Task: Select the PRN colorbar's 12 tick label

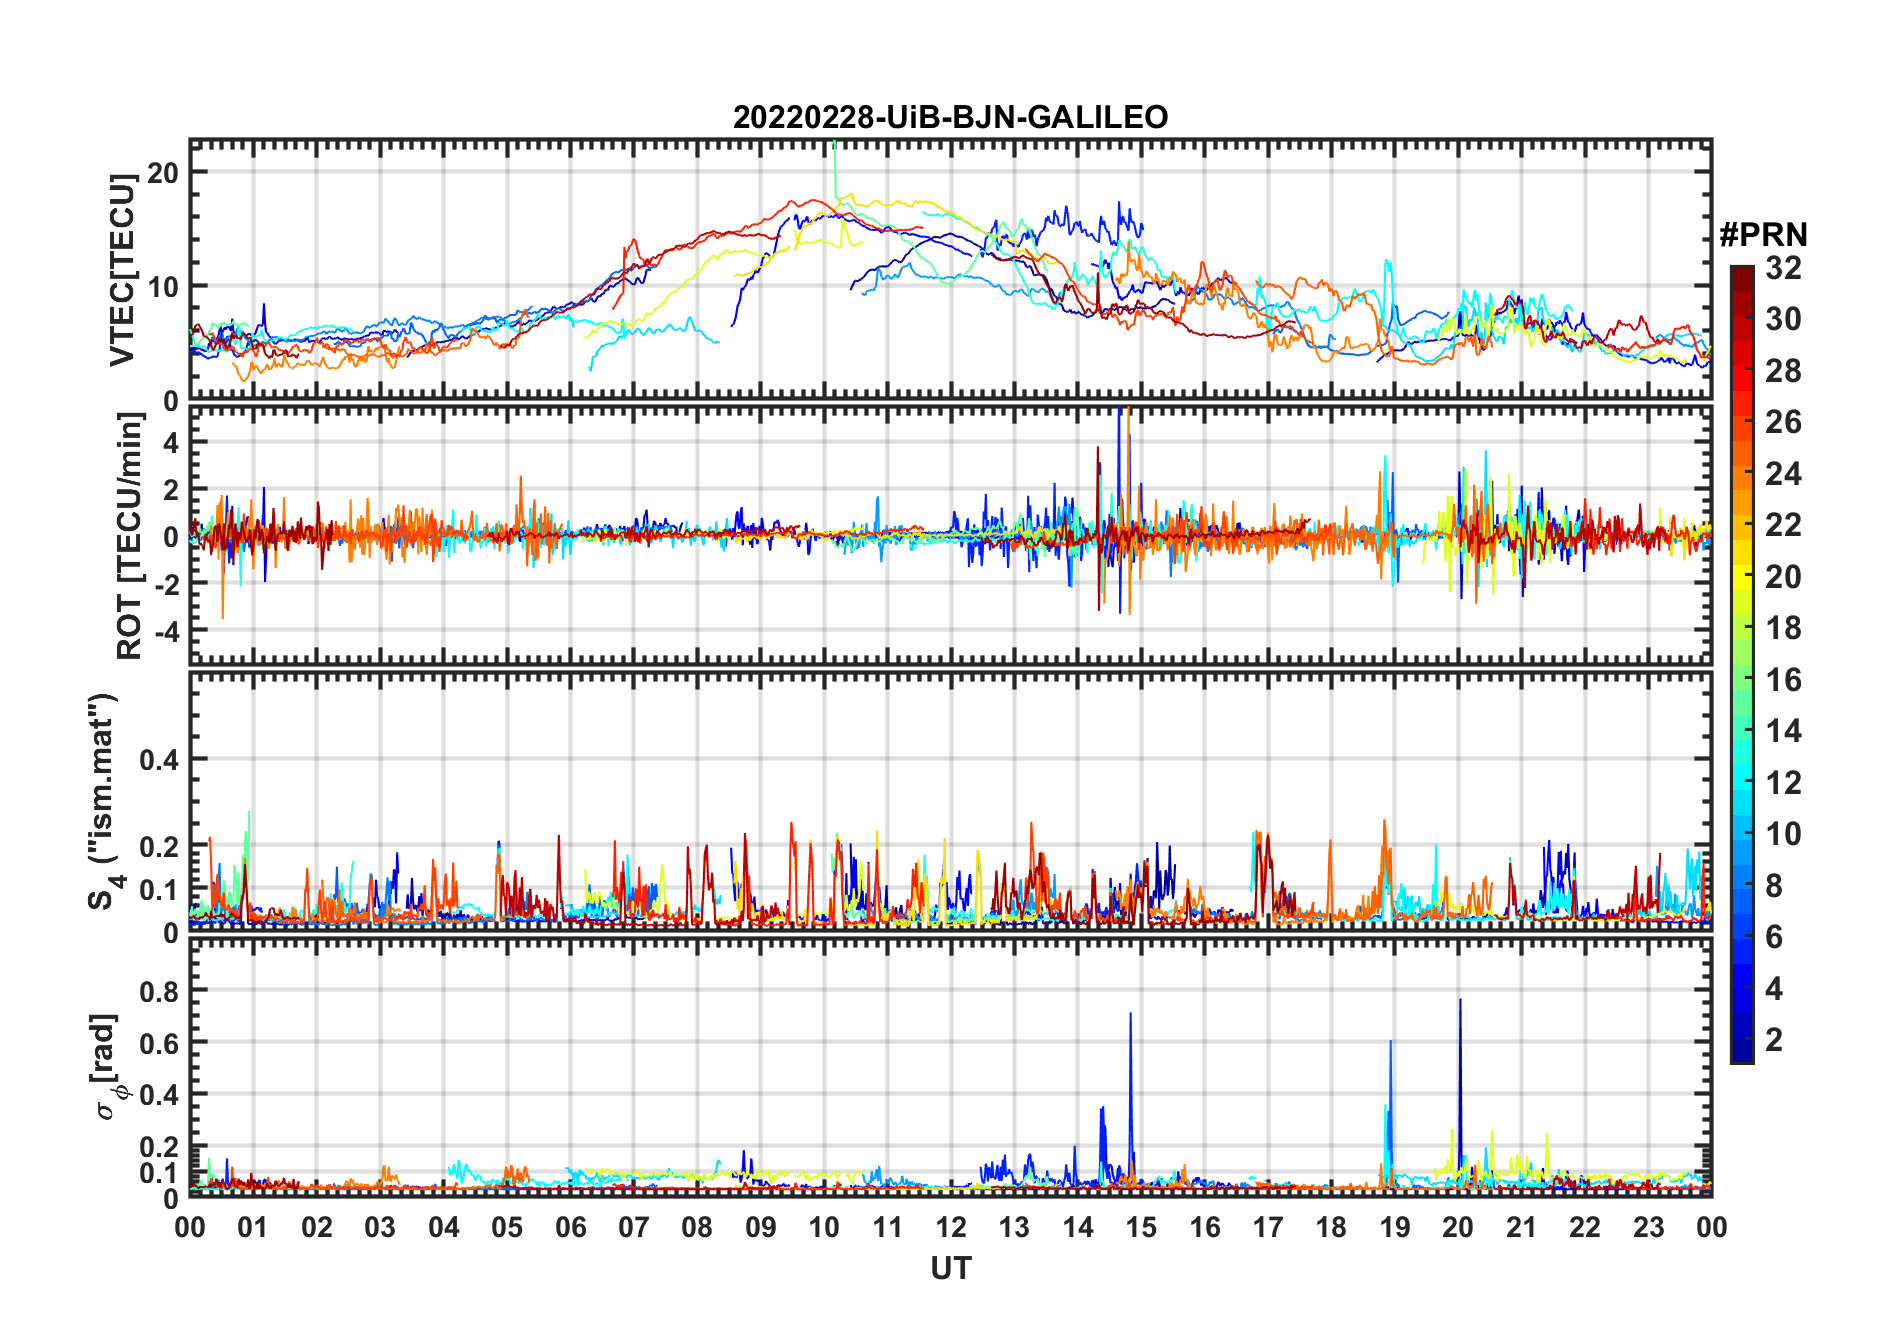Action: point(1783,783)
